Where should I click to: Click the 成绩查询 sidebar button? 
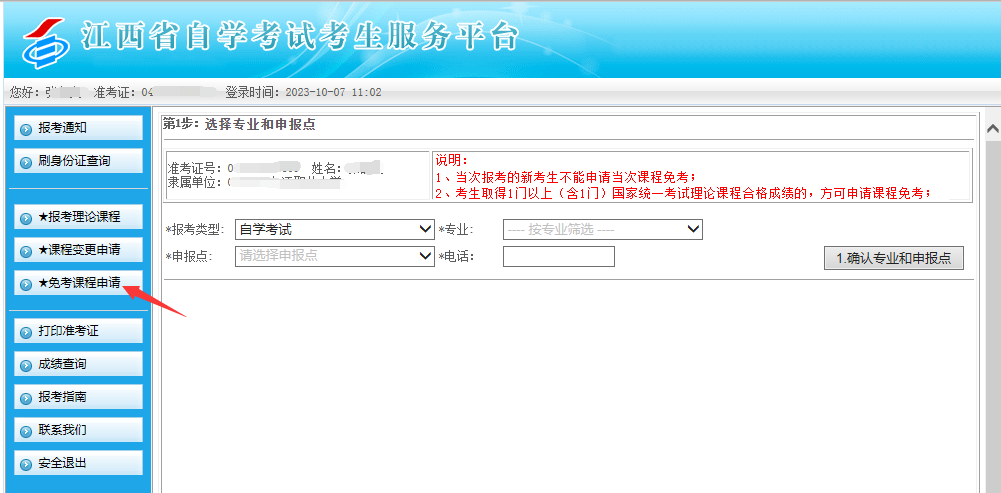coord(79,364)
